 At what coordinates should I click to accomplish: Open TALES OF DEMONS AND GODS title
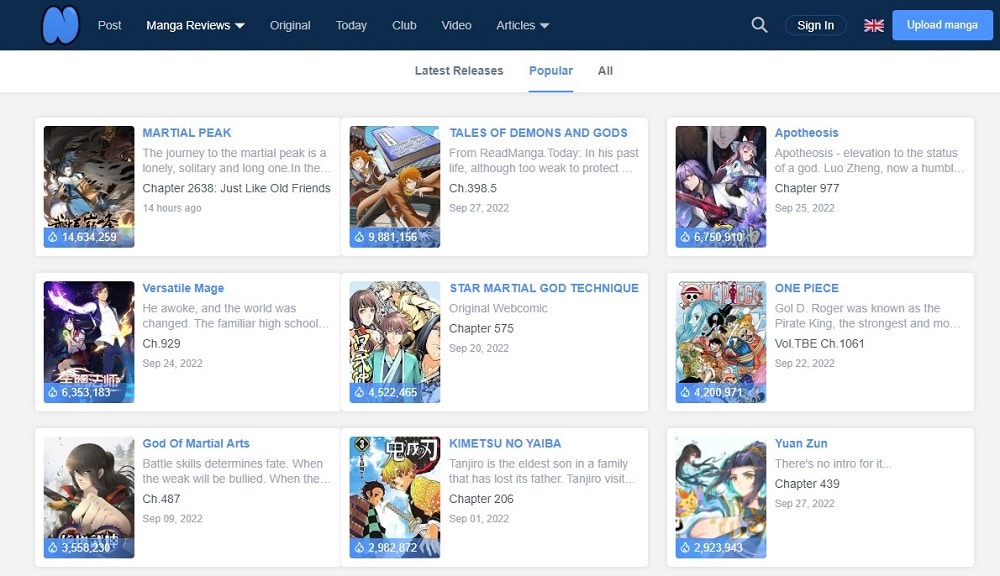(538, 133)
